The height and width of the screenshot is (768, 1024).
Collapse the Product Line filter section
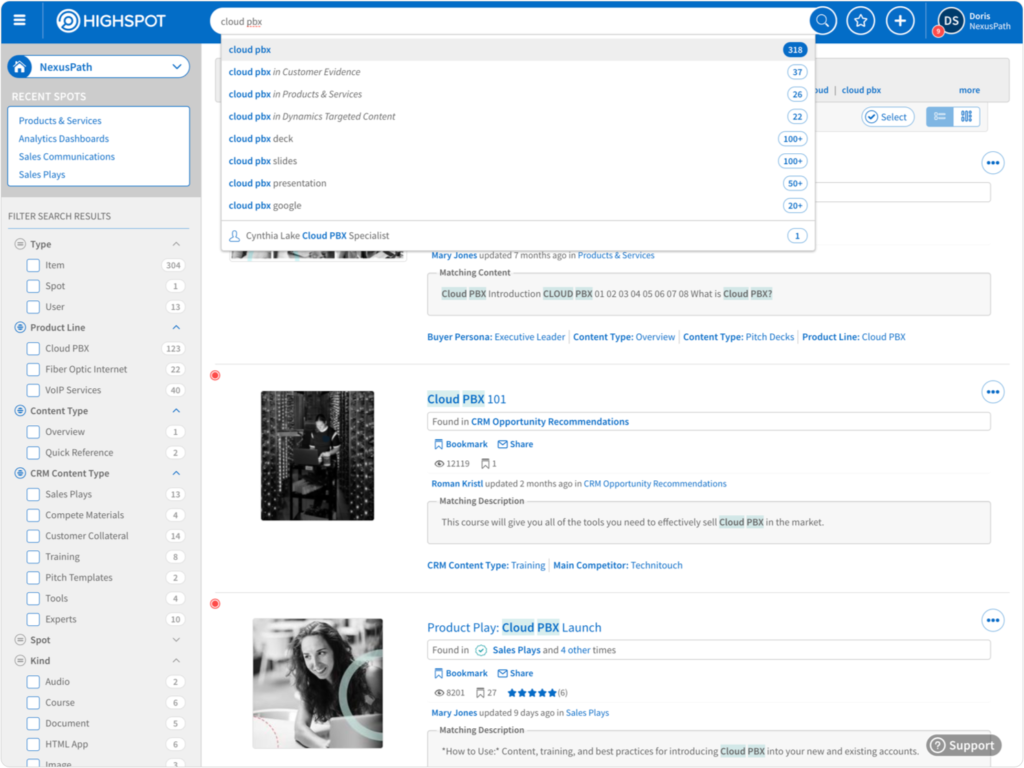click(x=176, y=327)
